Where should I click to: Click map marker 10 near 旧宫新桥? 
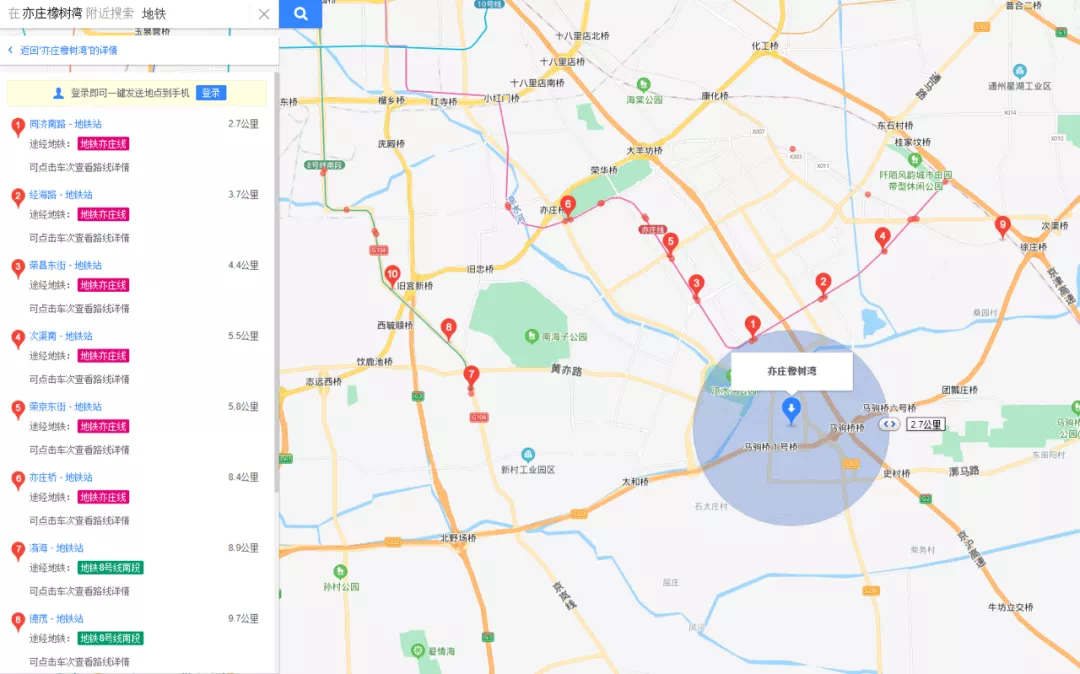[x=392, y=274]
